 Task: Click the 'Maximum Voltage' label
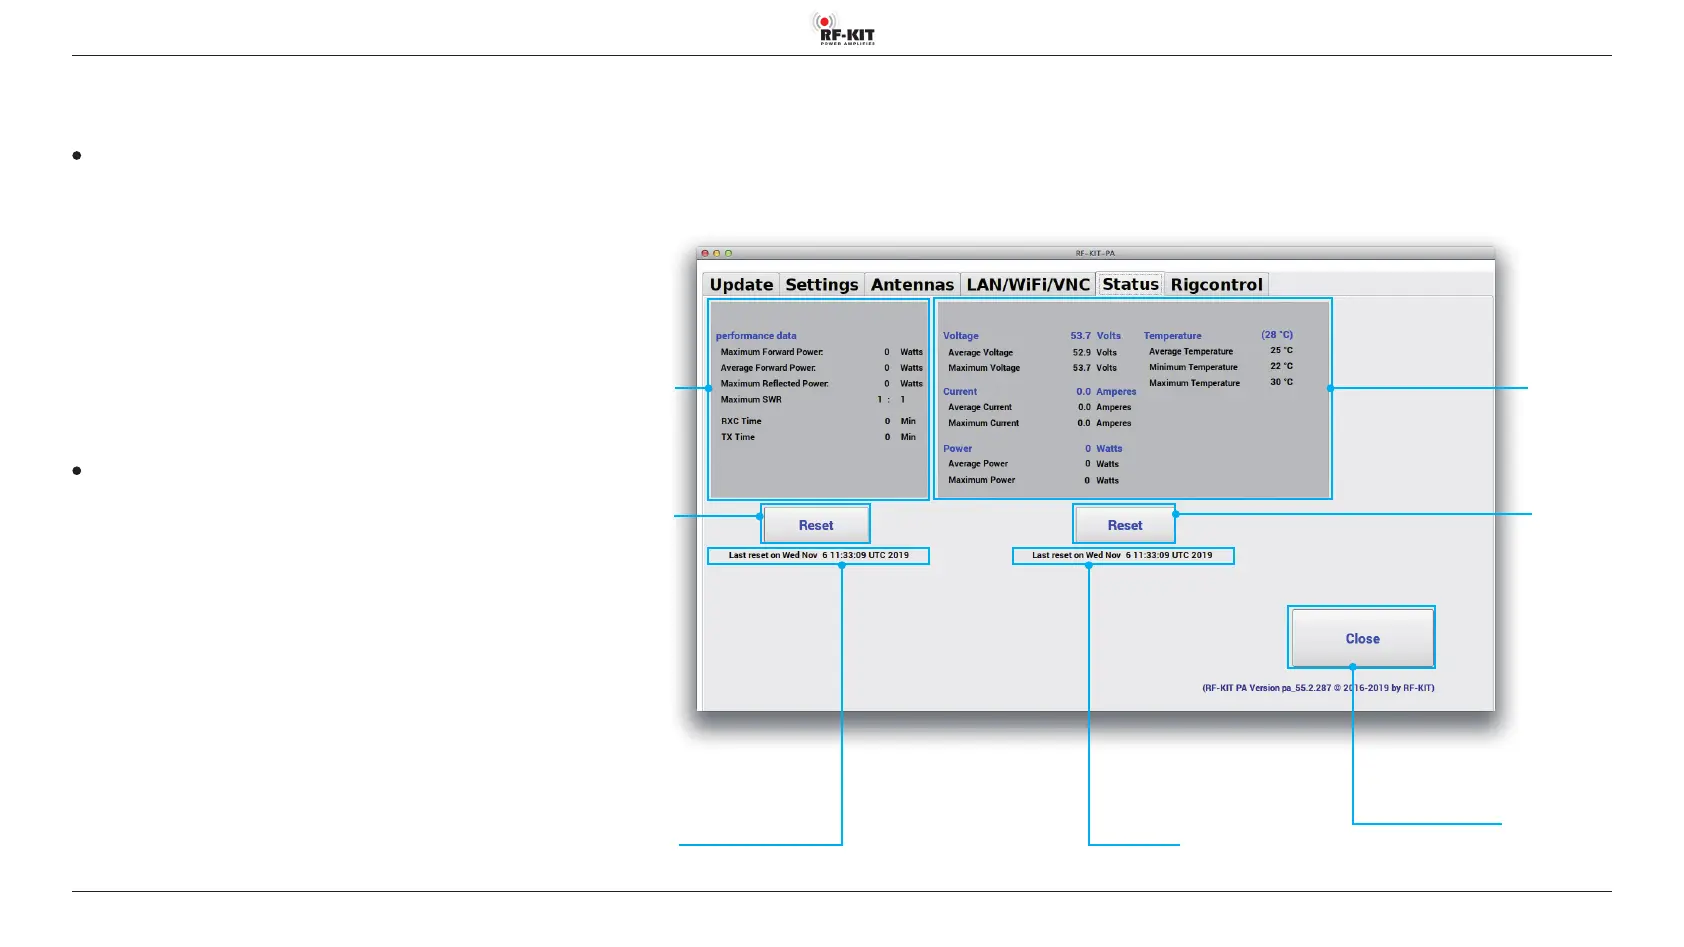click(x=984, y=368)
